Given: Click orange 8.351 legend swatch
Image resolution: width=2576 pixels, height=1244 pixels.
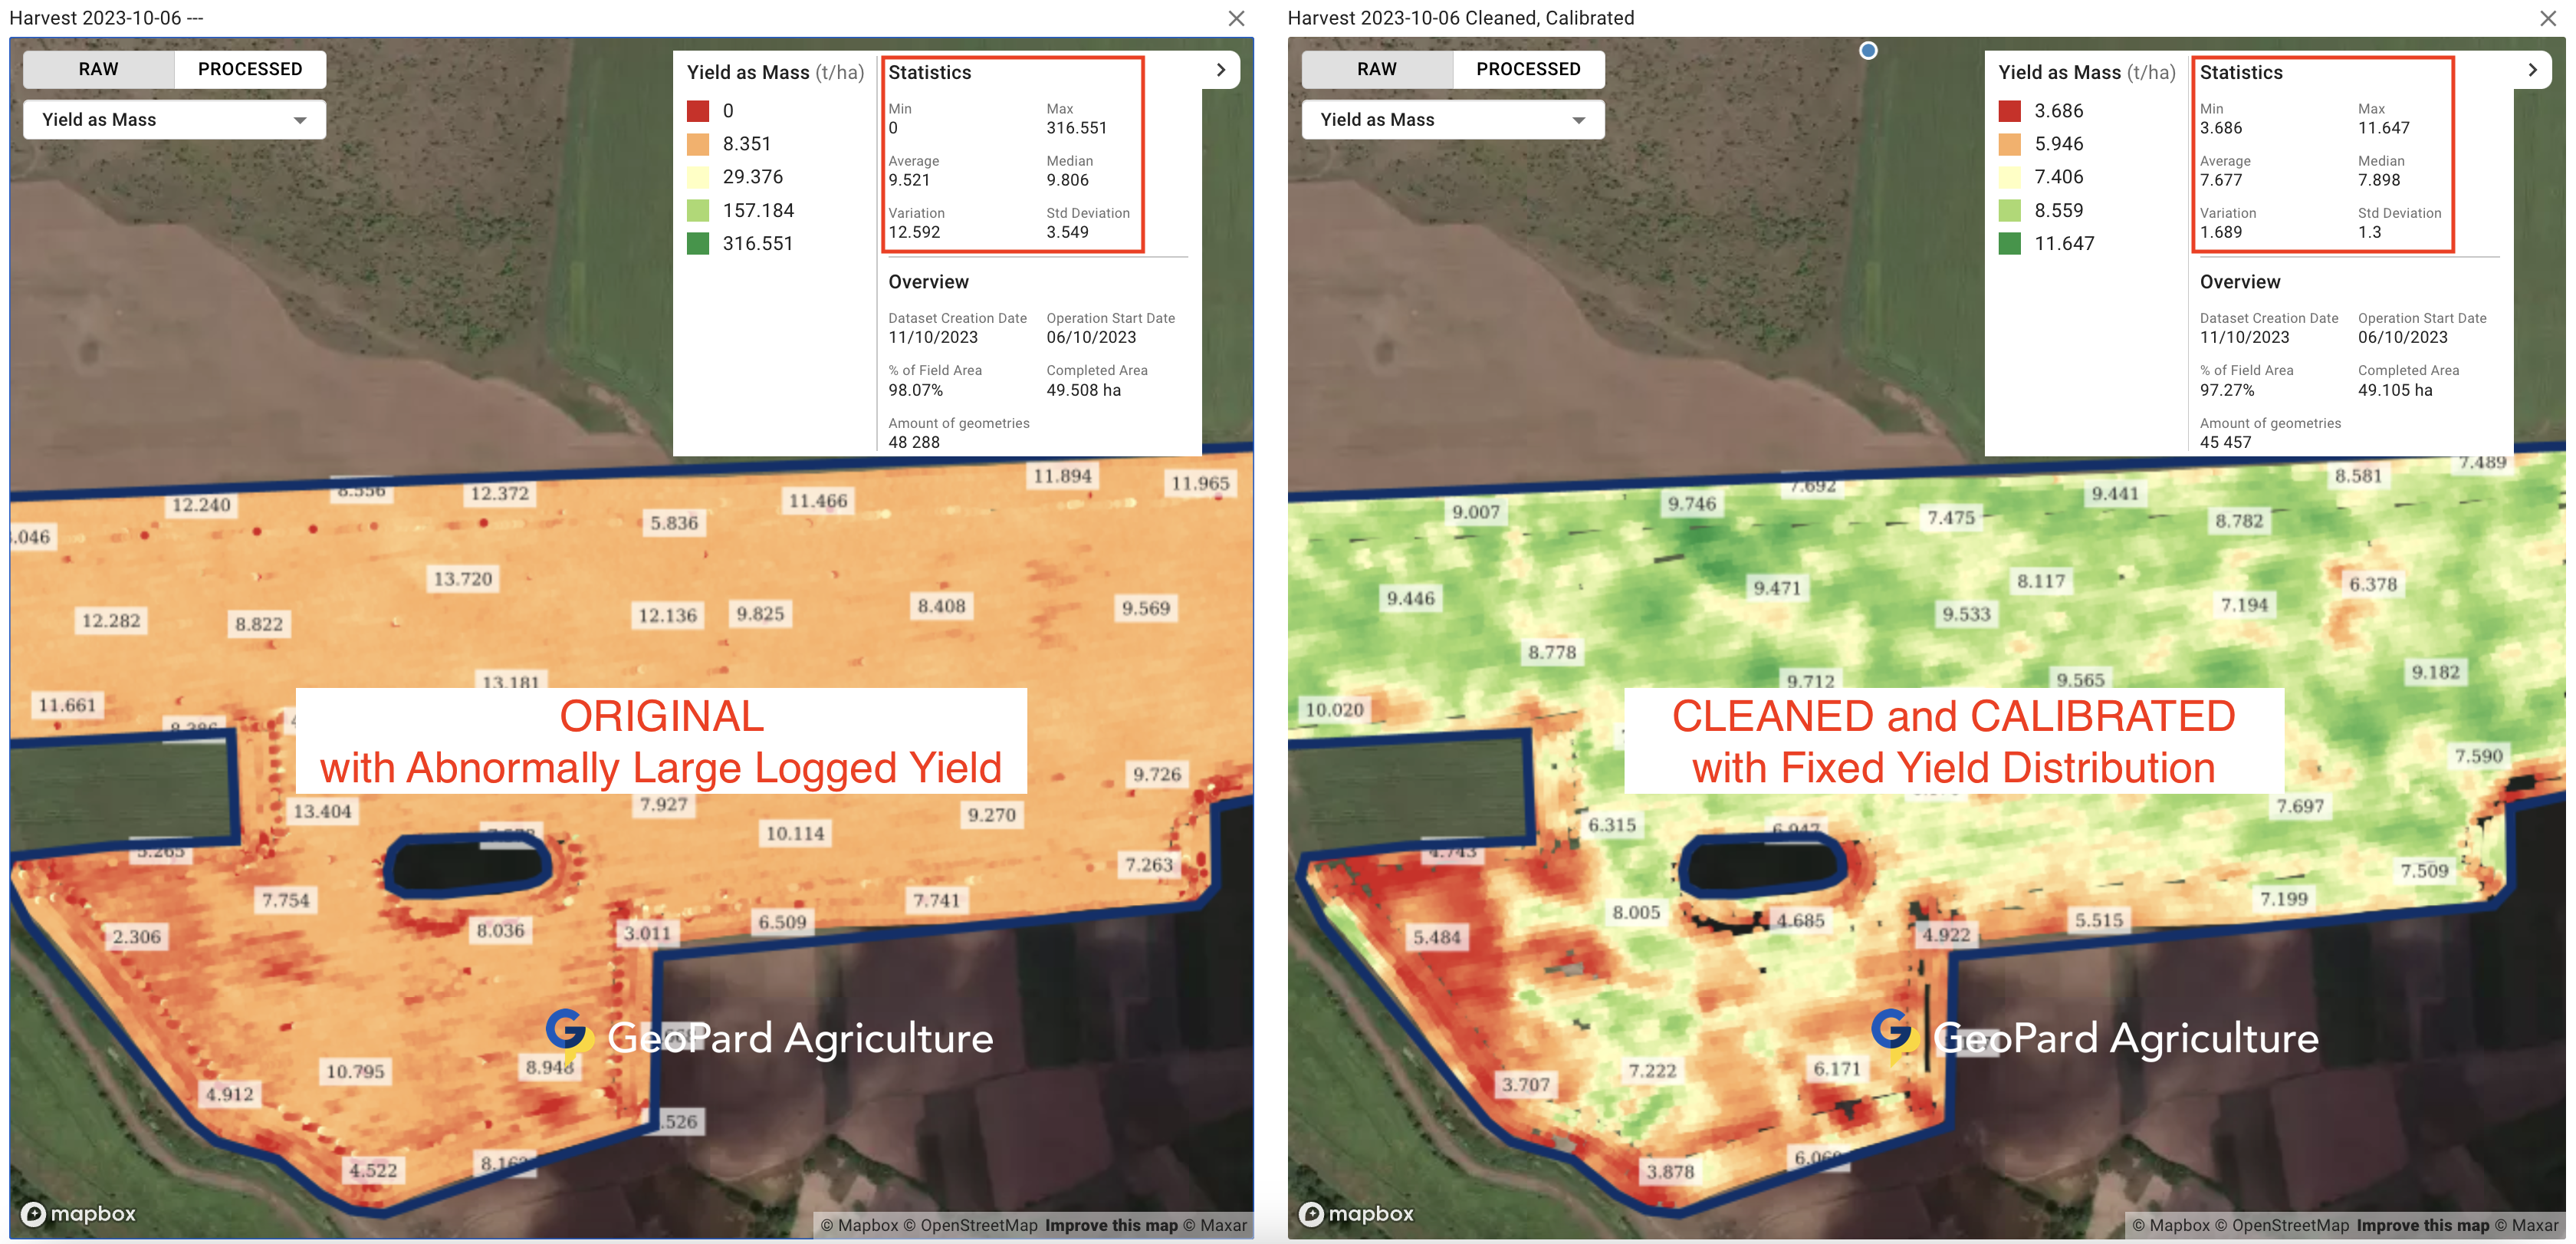Looking at the screenshot, I should coord(698,144).
